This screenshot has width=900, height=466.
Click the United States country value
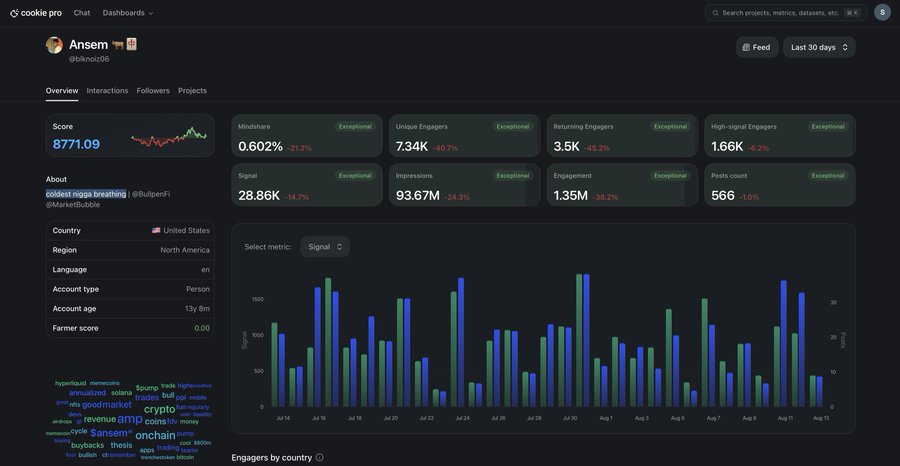point(181,230)
